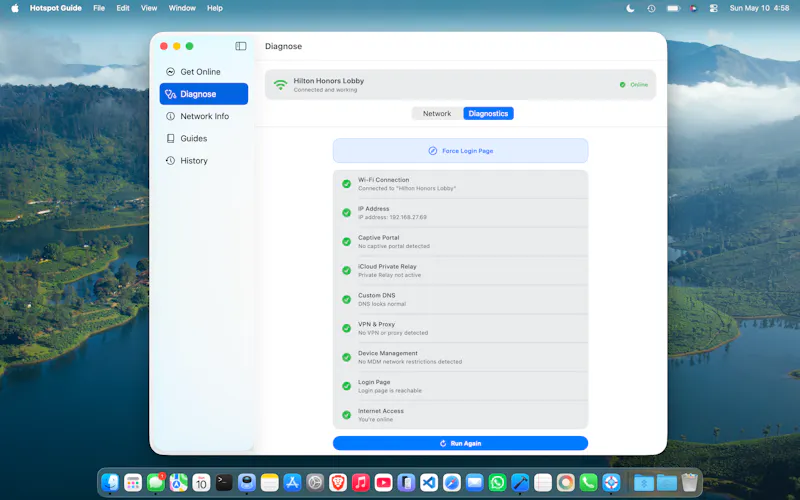The width and height of the screenshot is (800, 500).
Task: Click the Wi-Fi Connection check mark
Action: coord(346,184)
